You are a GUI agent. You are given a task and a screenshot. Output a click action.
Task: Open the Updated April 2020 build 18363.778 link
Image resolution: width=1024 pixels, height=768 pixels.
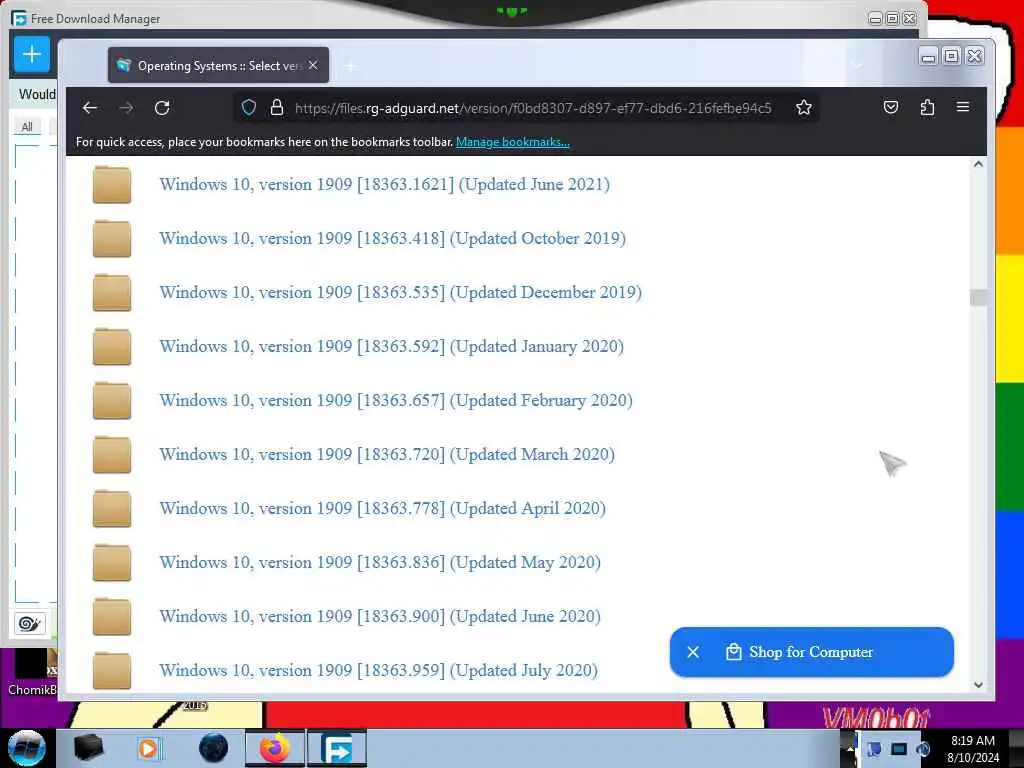pos(383,509)
